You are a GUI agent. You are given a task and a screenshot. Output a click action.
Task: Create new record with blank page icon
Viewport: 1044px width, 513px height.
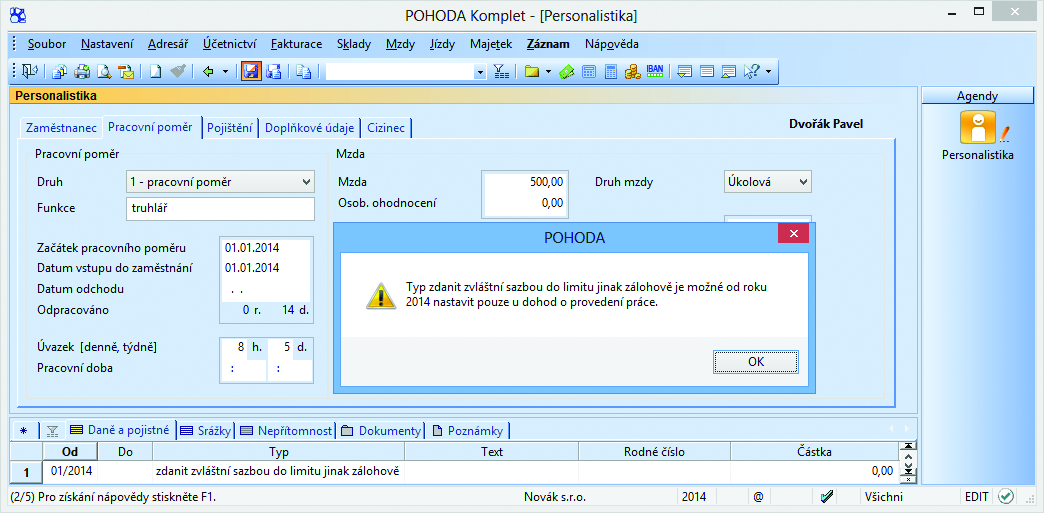pos(155,71)
